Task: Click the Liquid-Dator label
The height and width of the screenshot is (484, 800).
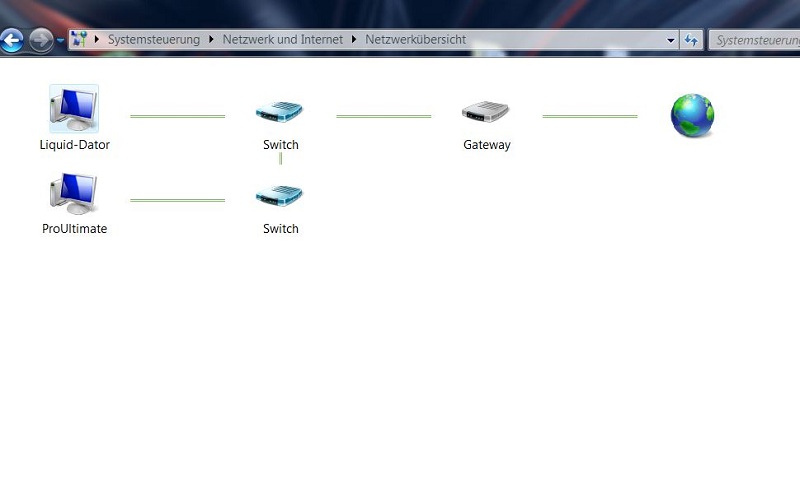Action: coord(74,145)
